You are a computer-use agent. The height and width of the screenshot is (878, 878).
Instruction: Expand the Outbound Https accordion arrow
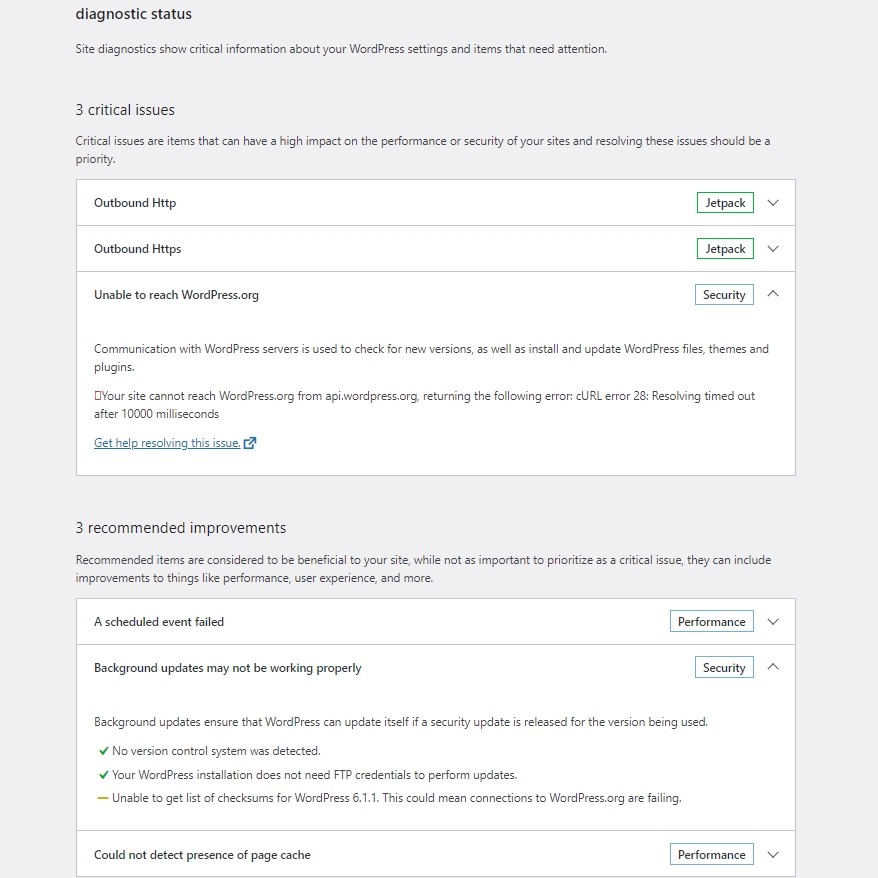[x=772, y=249]
